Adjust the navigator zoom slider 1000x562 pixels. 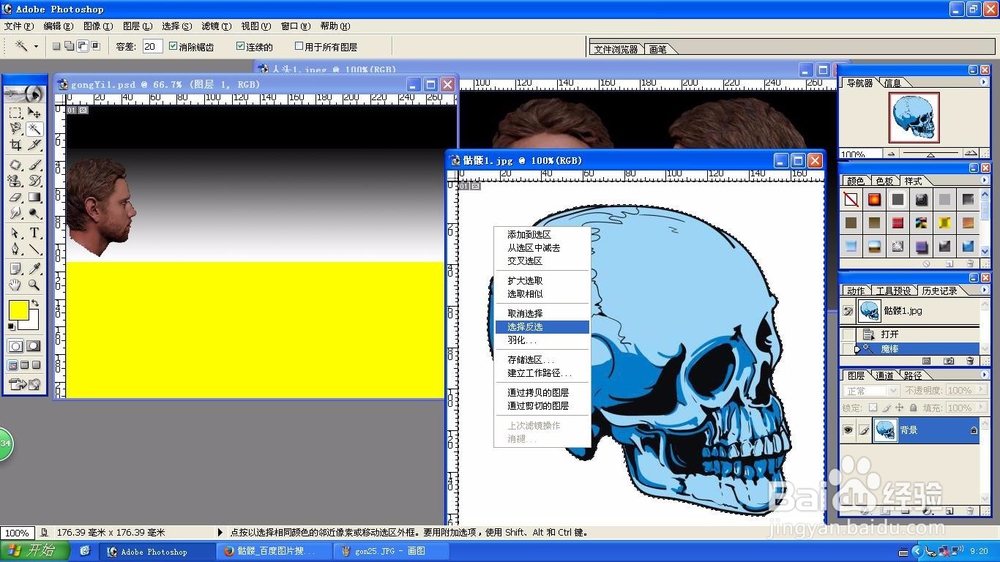(x=930, y=154)
